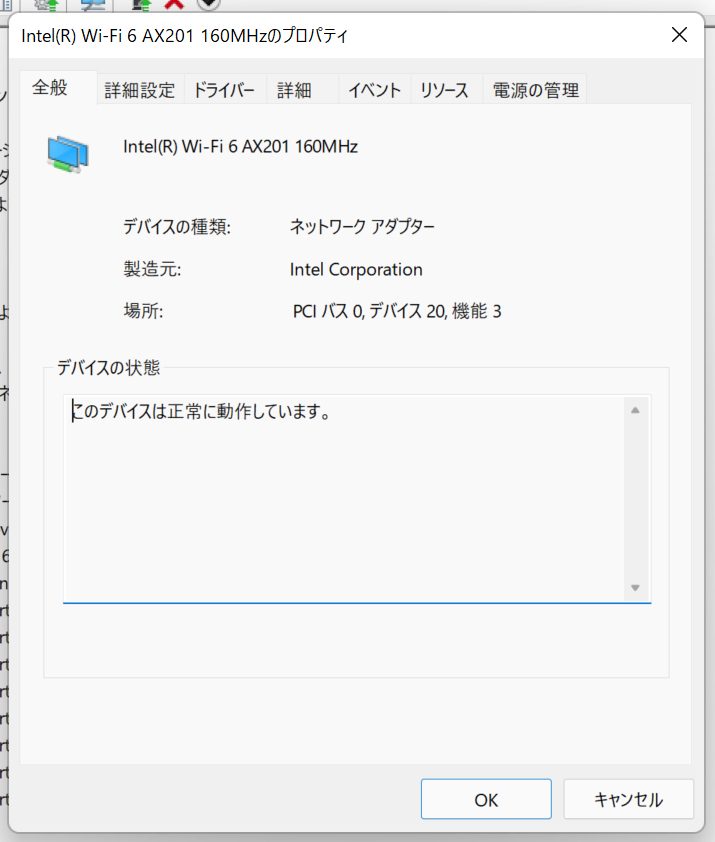The width and height of the screenshot is (715, 842).
Task: Click the ネットワーク アダプター value text
Action: coord(362,227)
